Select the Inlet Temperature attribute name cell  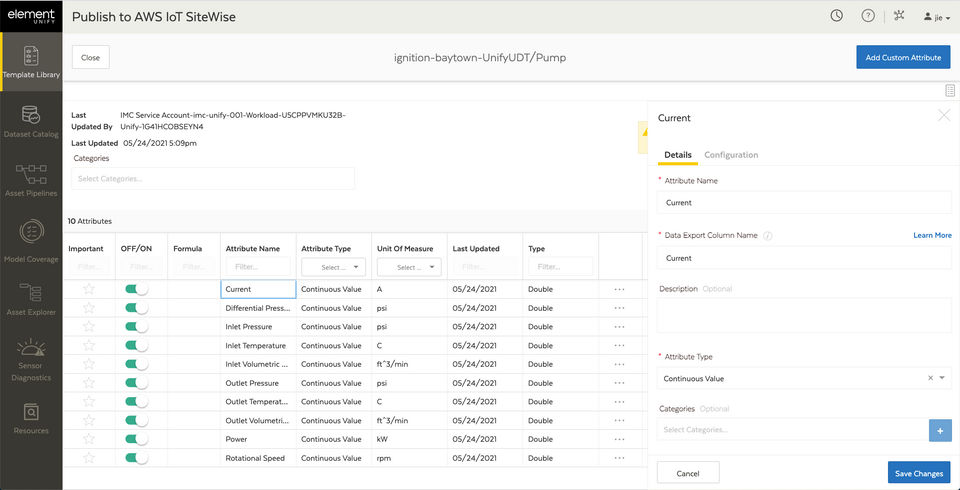pyautogui.click(x=258, y=345)
